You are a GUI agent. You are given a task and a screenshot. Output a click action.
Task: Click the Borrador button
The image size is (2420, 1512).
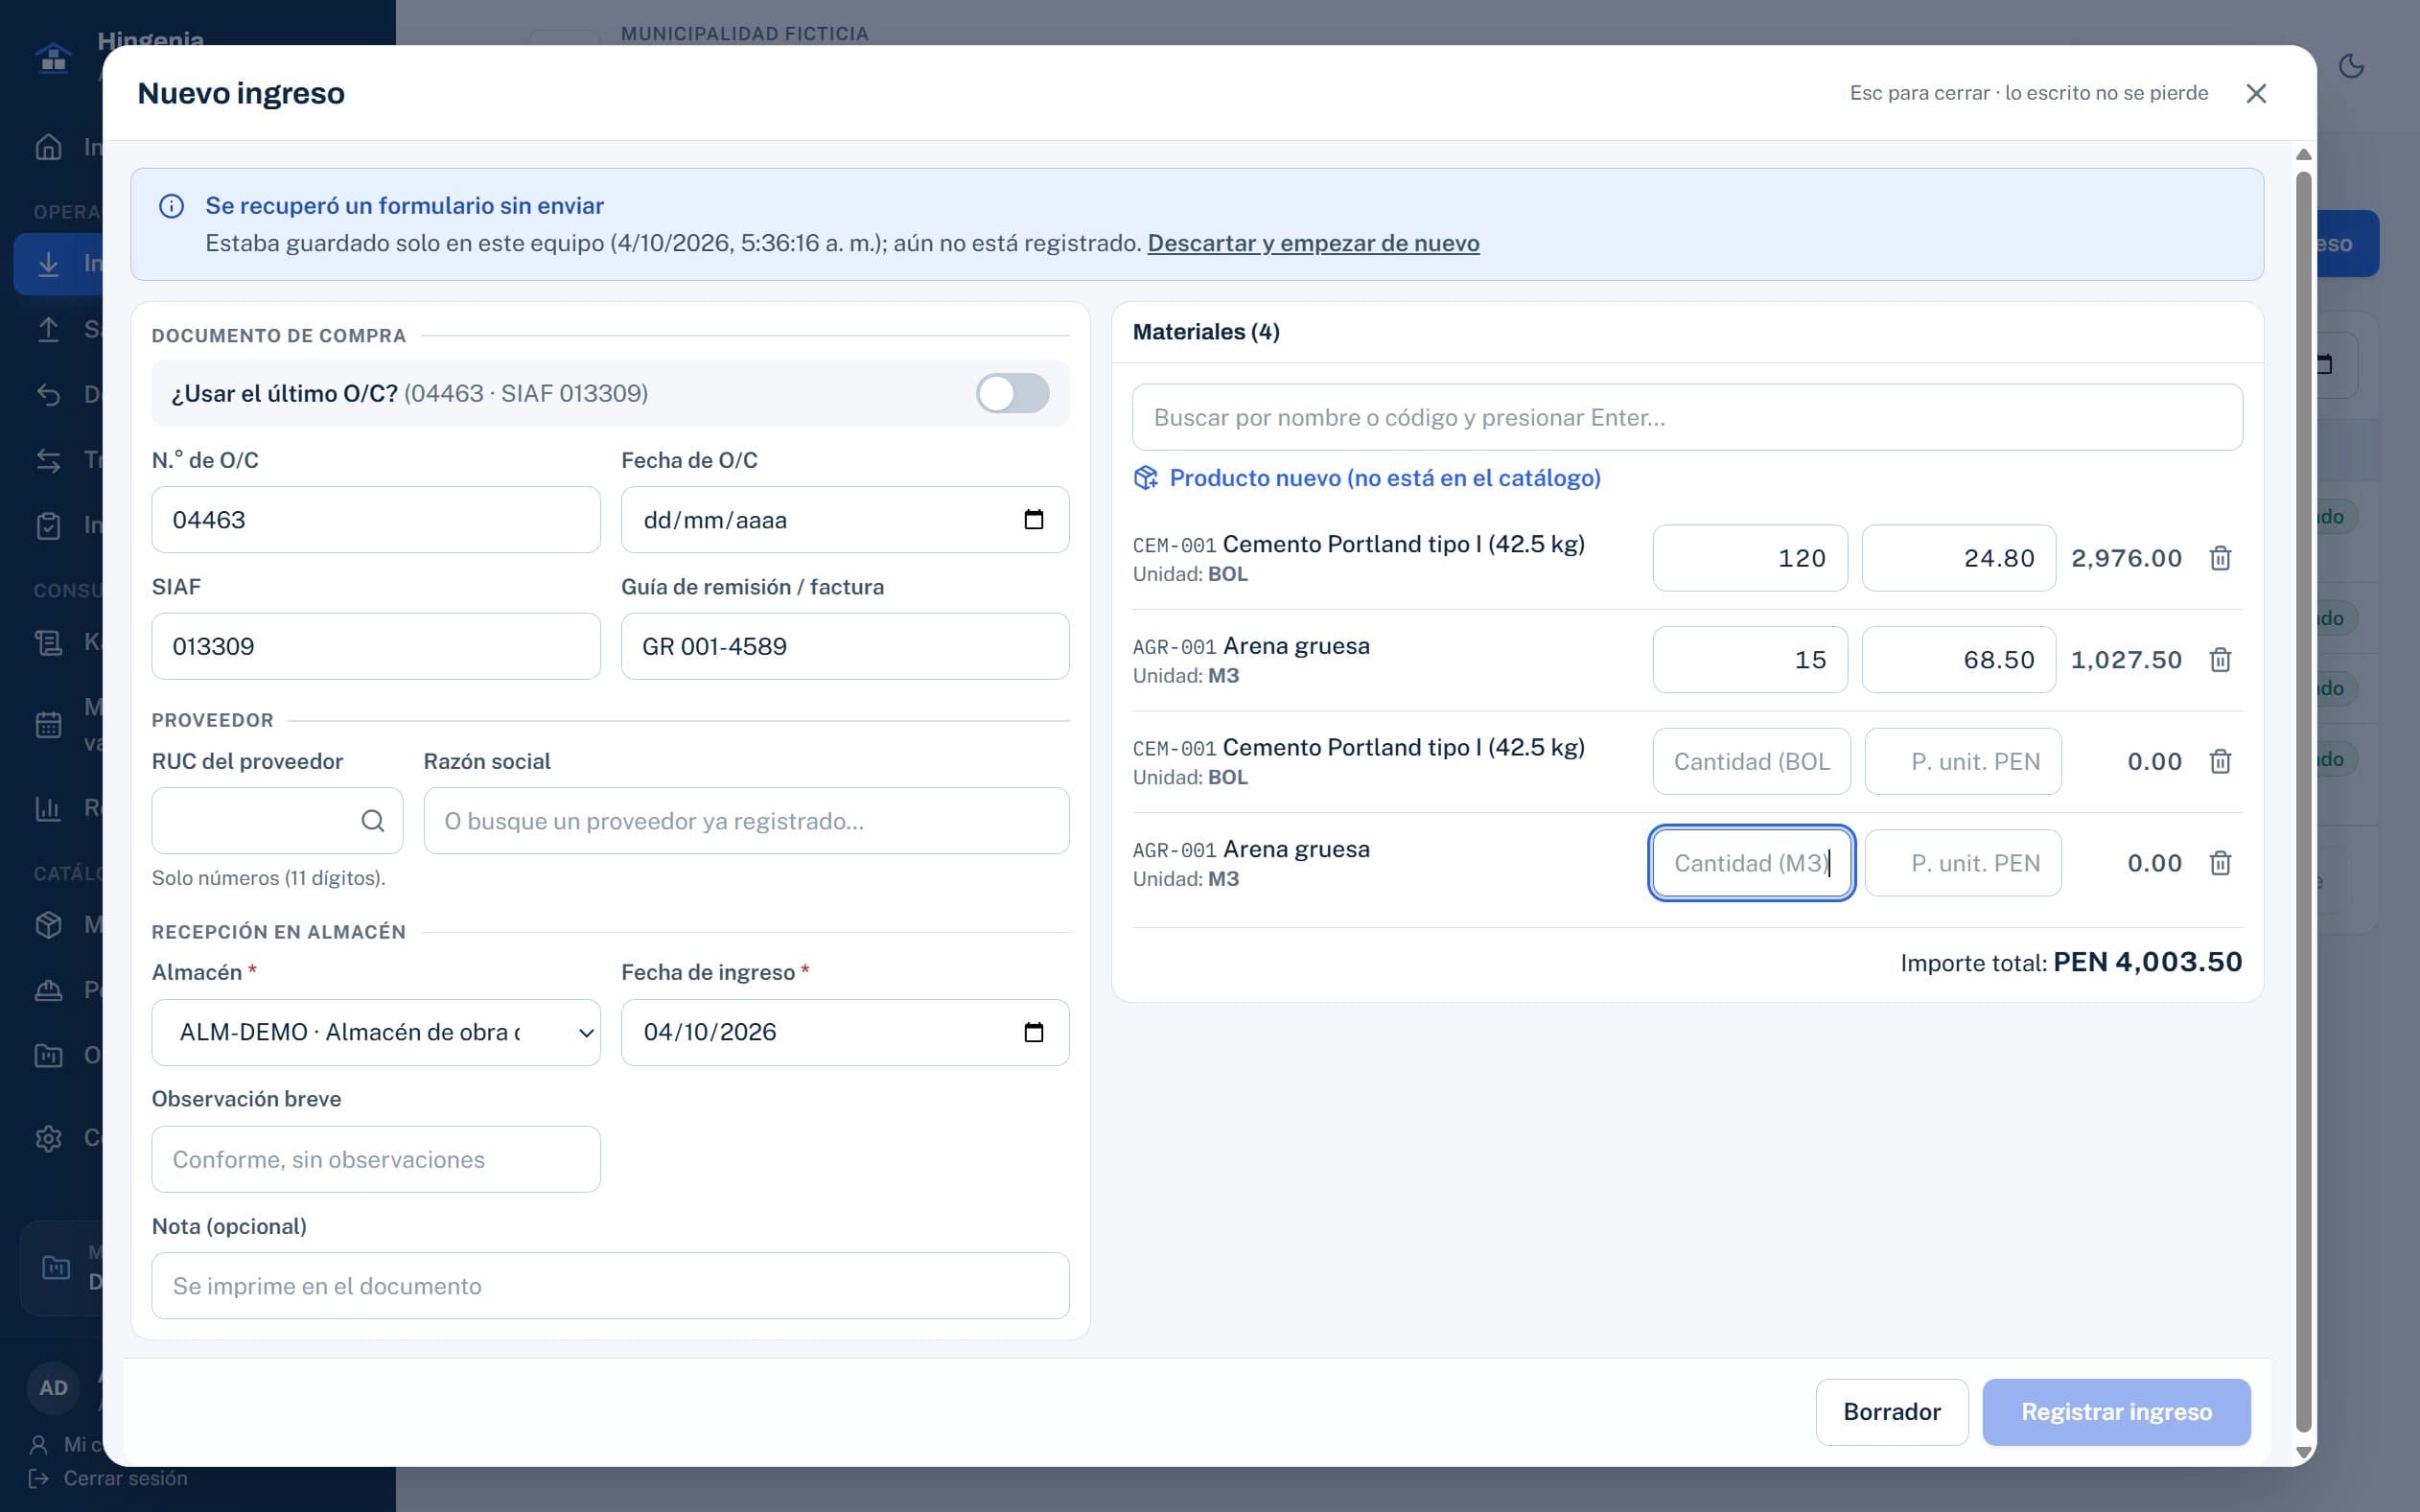[1891, 1412]
